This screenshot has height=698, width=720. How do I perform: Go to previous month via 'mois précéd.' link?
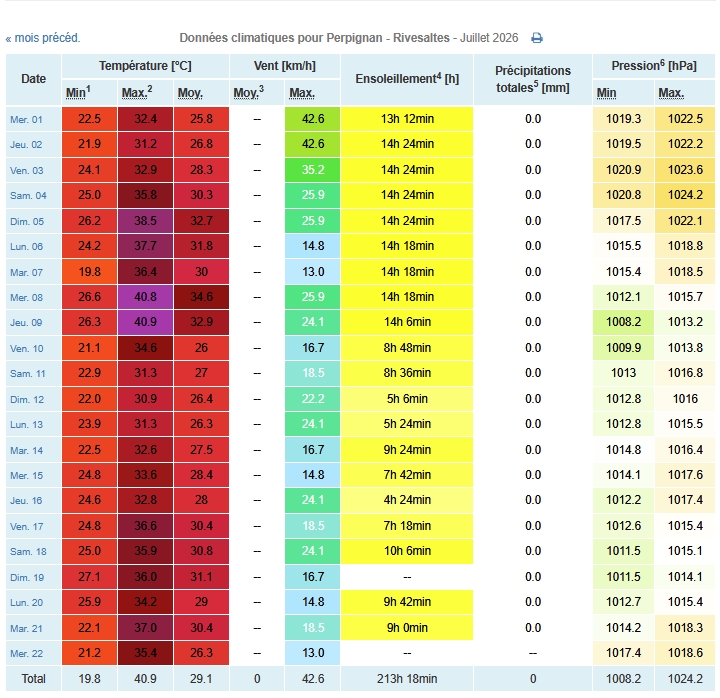click(43, 38)
